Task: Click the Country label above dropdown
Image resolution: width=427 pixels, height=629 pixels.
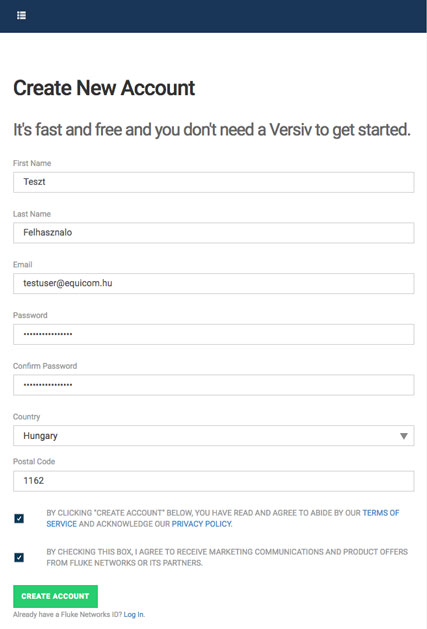Action: tap(26, 417)
